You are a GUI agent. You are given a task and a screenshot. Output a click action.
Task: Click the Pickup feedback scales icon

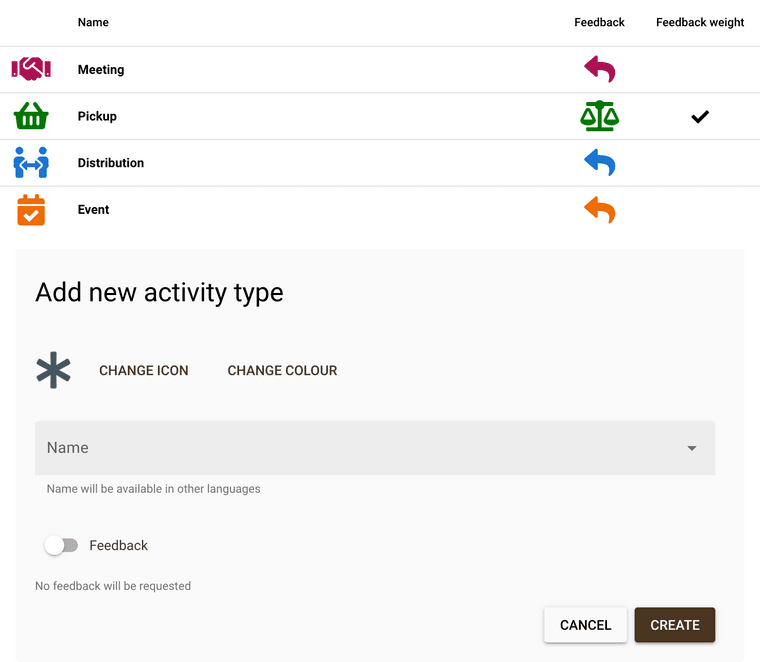(x=600, y=116)
